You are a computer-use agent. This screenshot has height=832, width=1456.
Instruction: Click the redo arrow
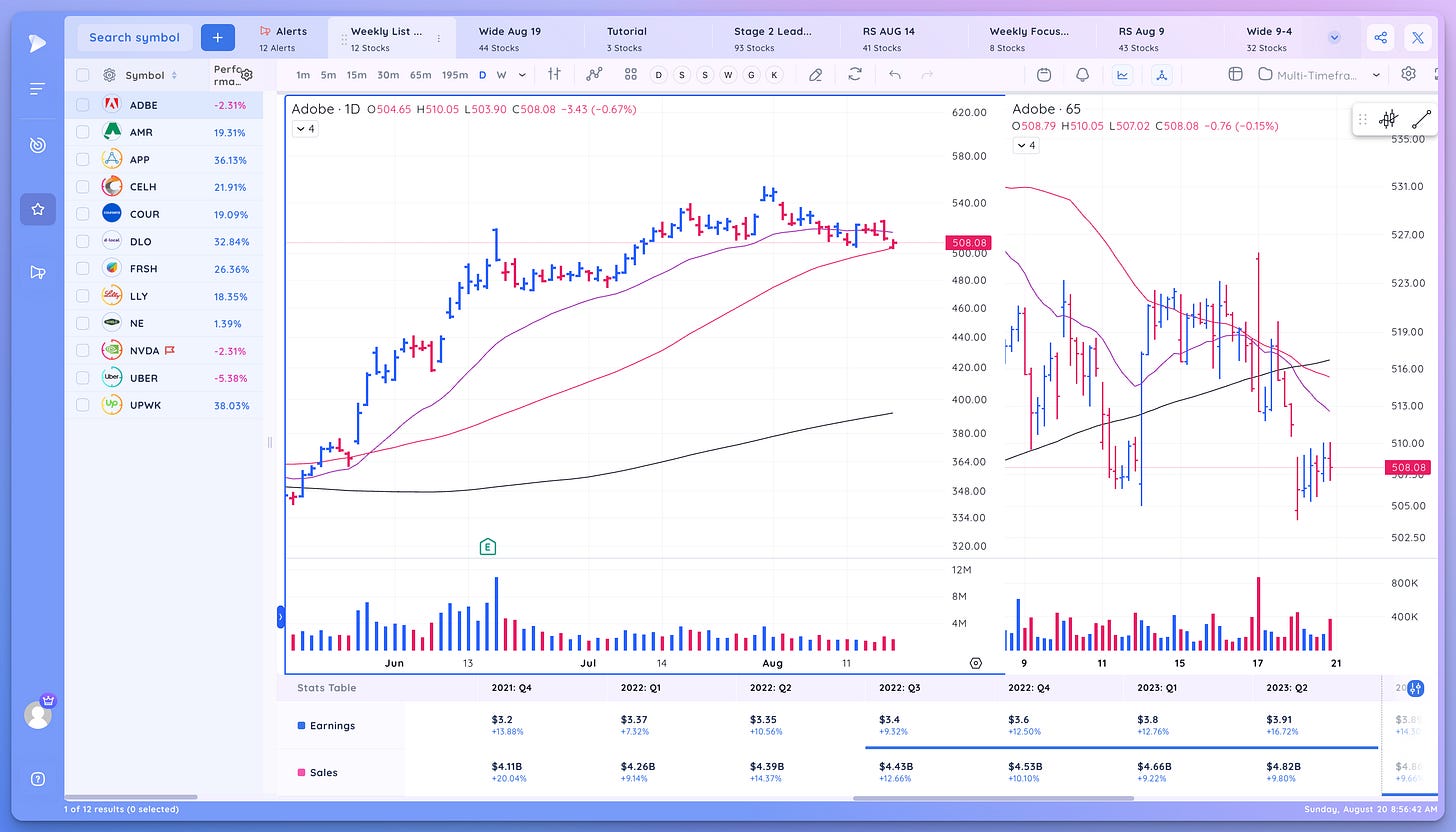click(x=927, y=74)
